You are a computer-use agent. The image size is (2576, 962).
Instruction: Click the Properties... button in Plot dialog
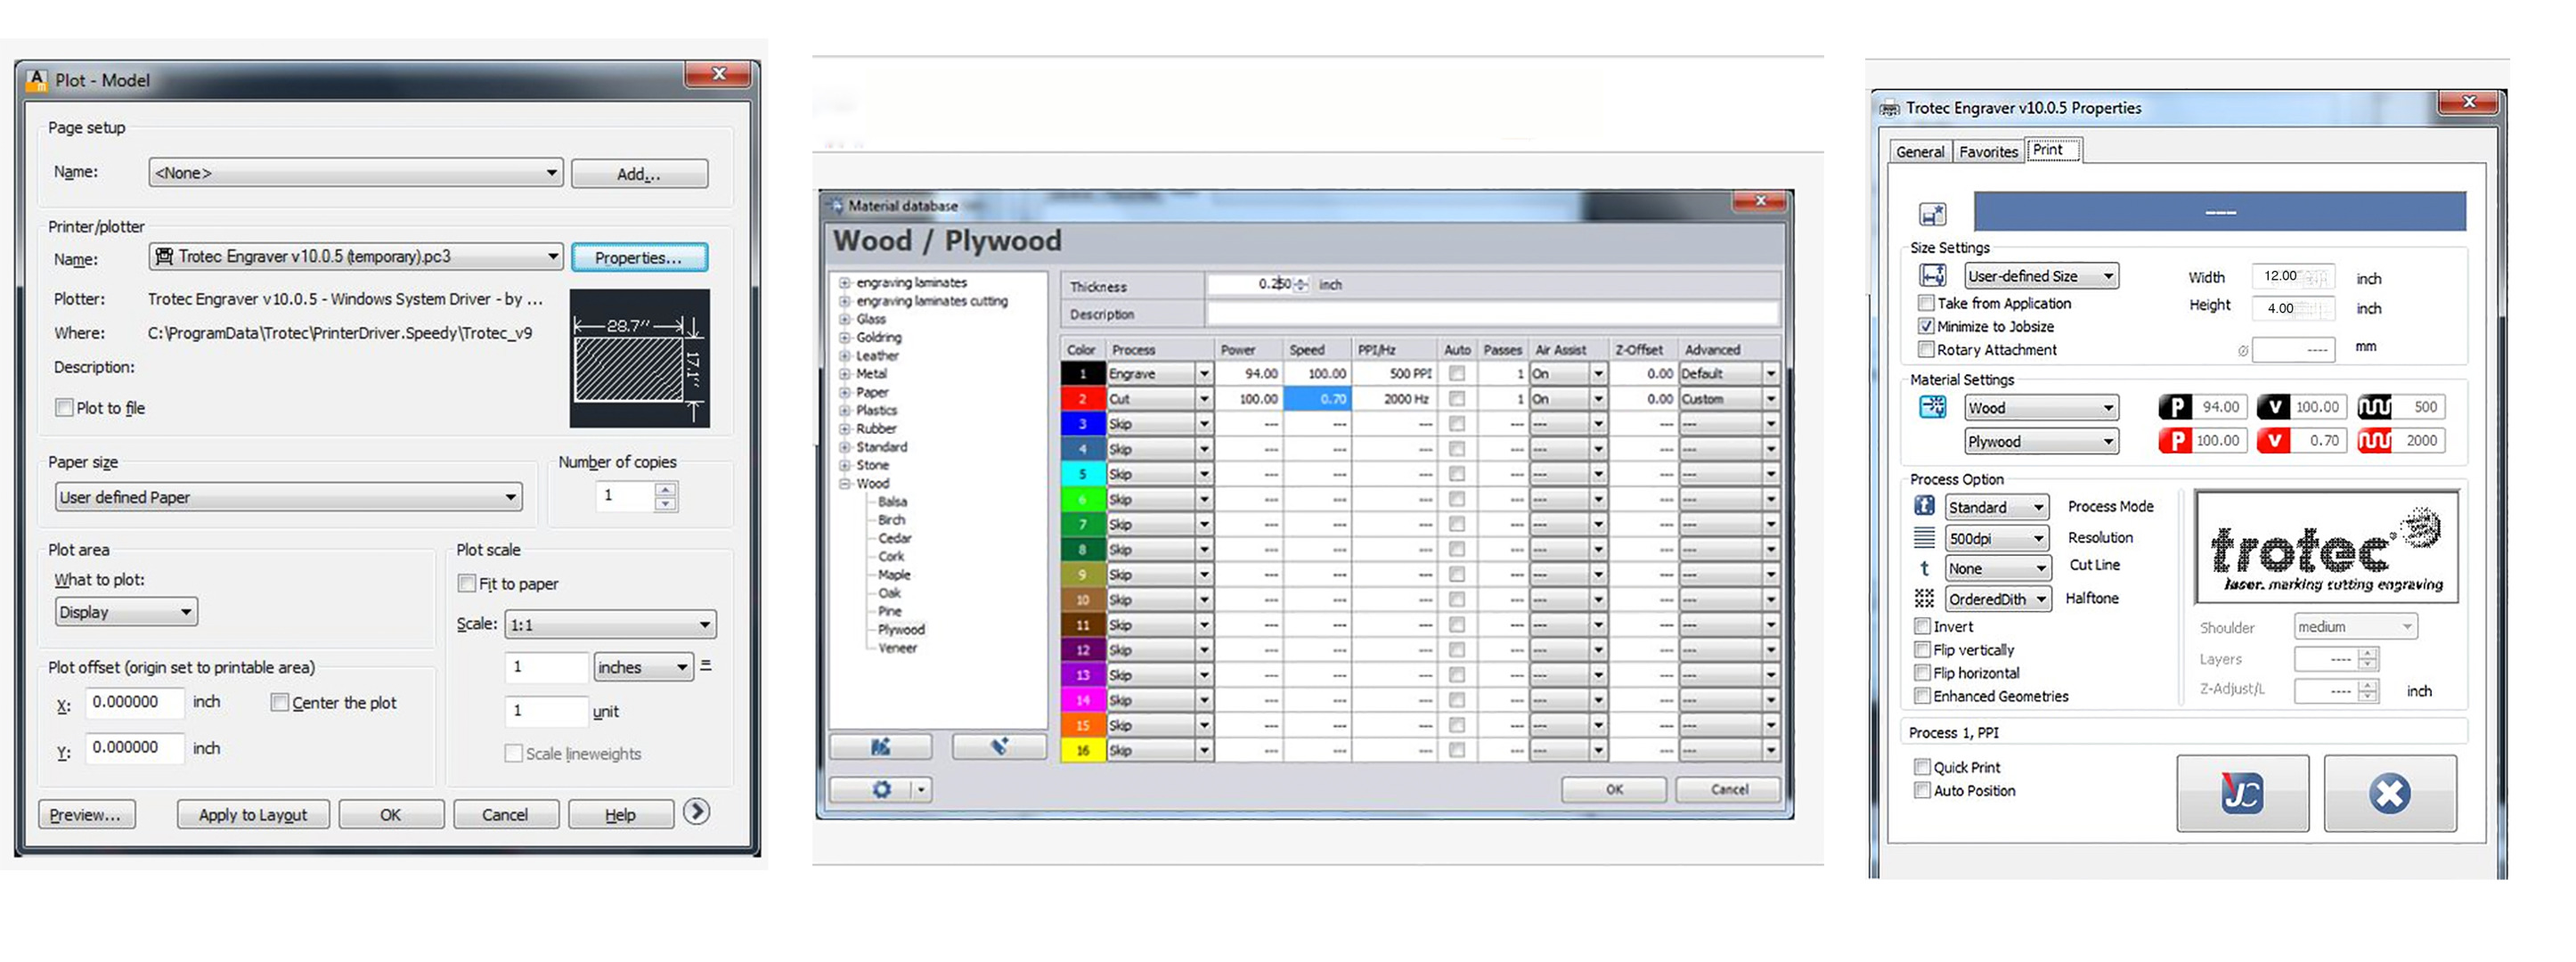click(639, 257)
